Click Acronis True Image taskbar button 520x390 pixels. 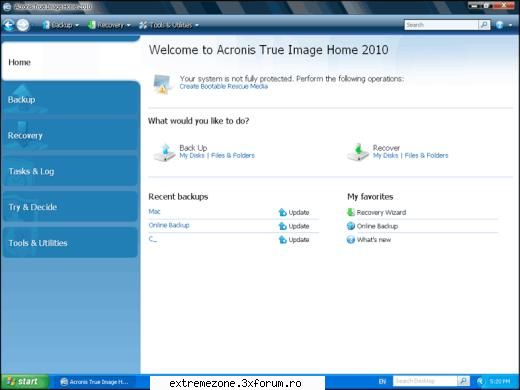click(x=95, y=382)
